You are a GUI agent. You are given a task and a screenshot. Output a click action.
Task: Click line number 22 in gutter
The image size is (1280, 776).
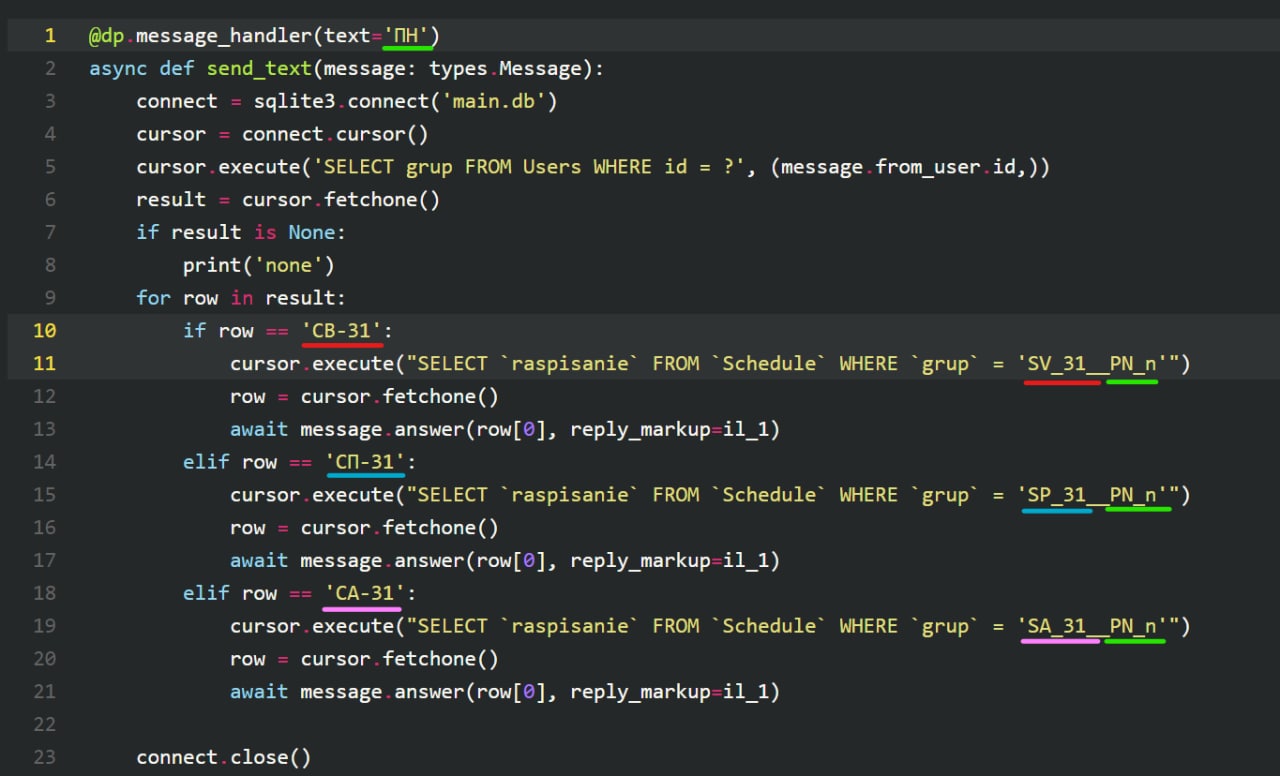(x=44, y=724)
